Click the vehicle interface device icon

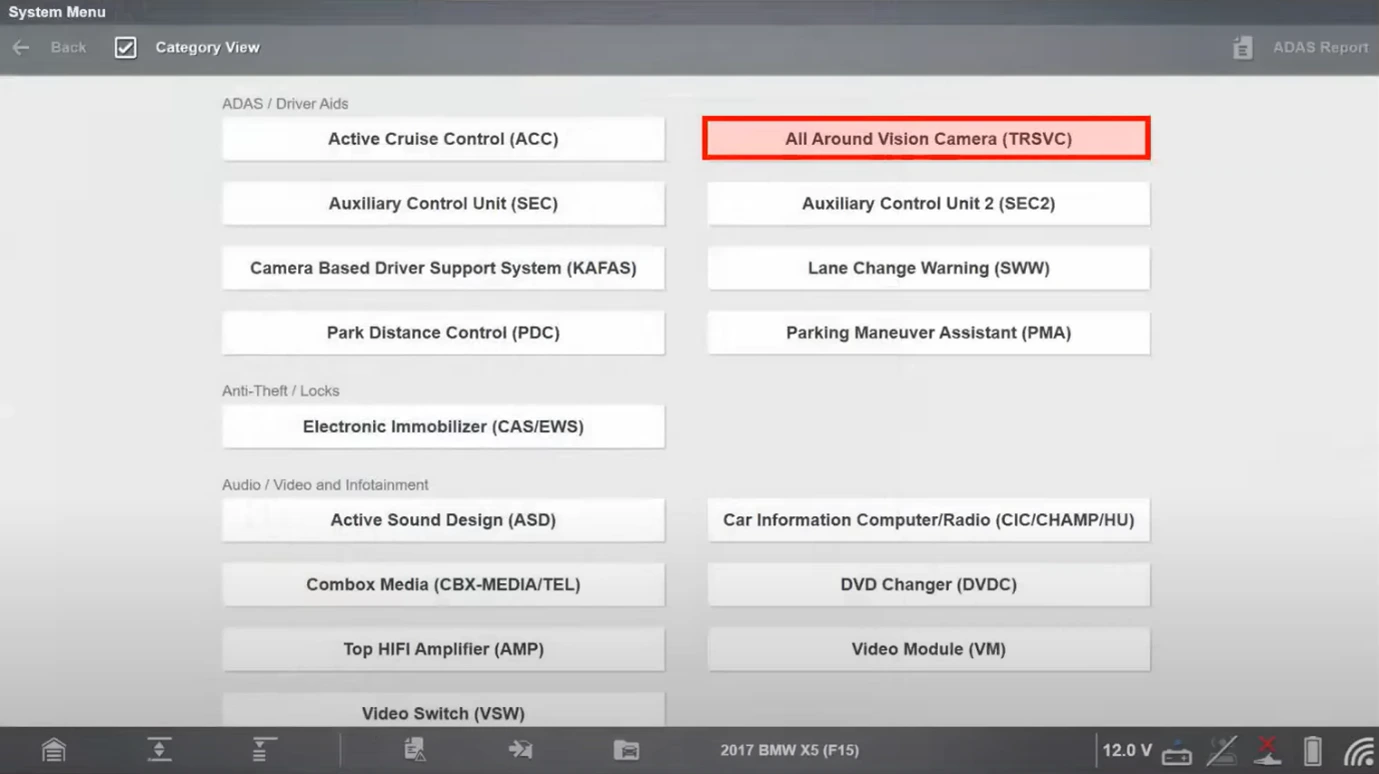[1177, 752]
